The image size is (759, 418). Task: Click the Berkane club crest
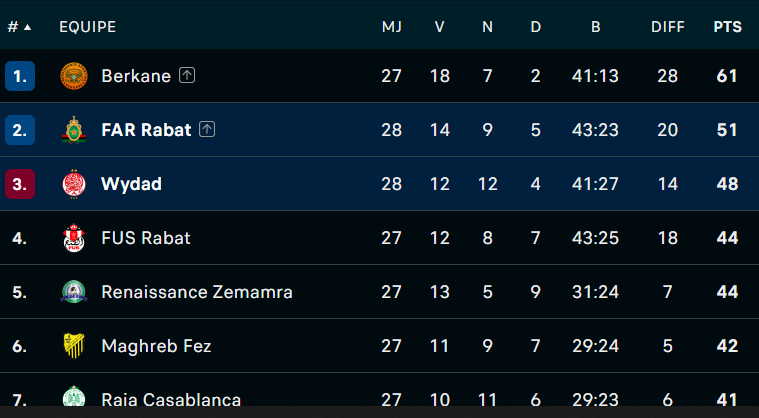pos(74,76)
